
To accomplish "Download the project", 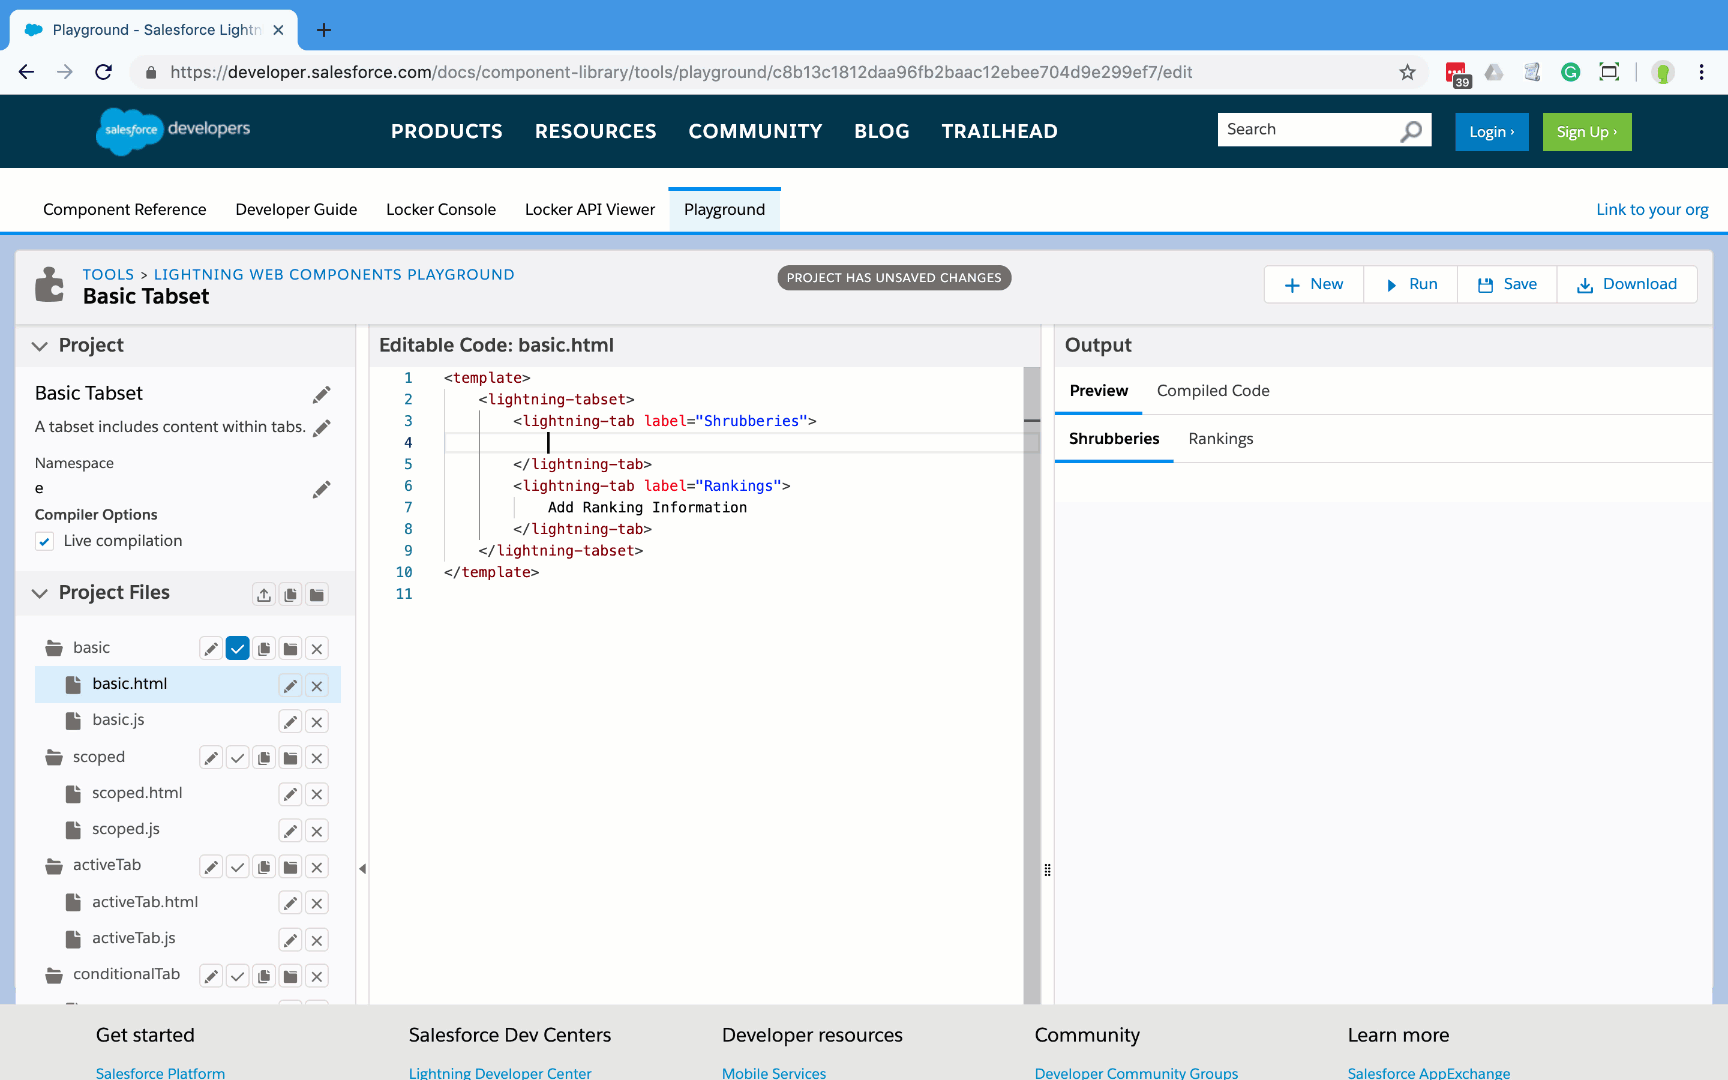I will pos(1627,284).
